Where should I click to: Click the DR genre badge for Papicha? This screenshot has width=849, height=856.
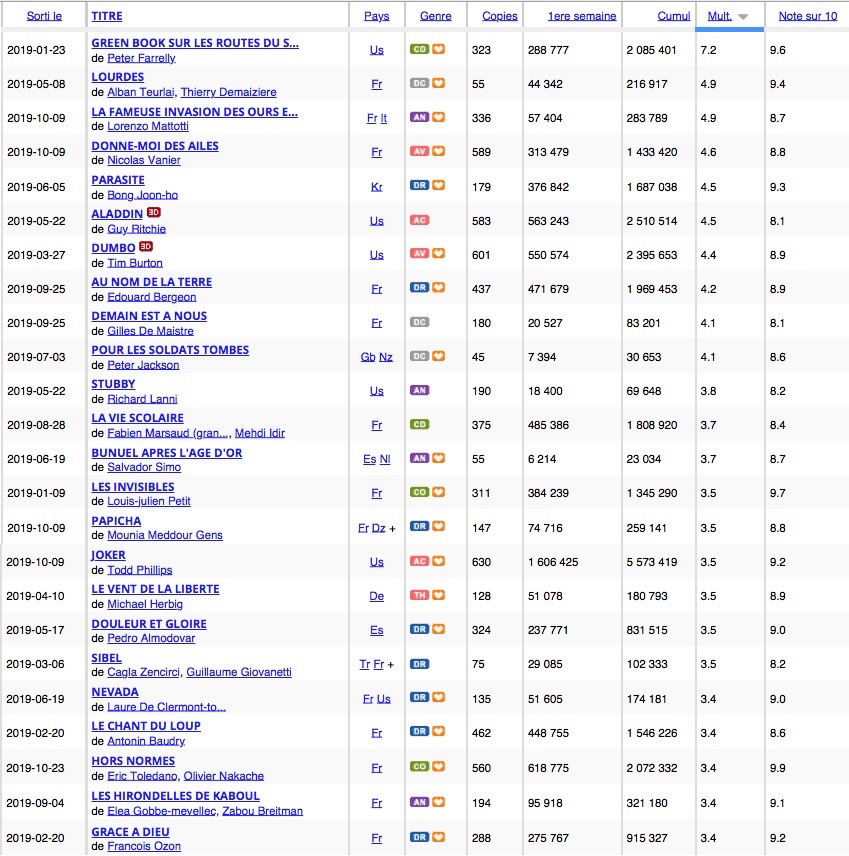tap(419, 527)
